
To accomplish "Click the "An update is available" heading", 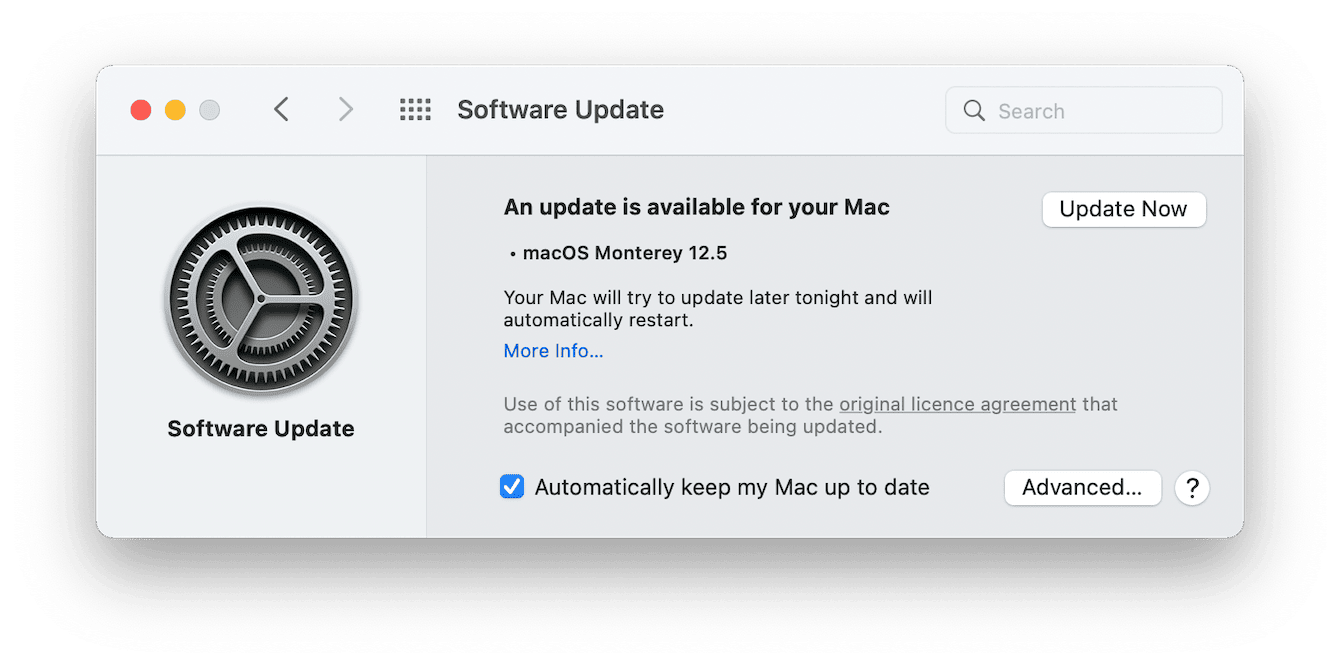I will [x=696, y=207].
